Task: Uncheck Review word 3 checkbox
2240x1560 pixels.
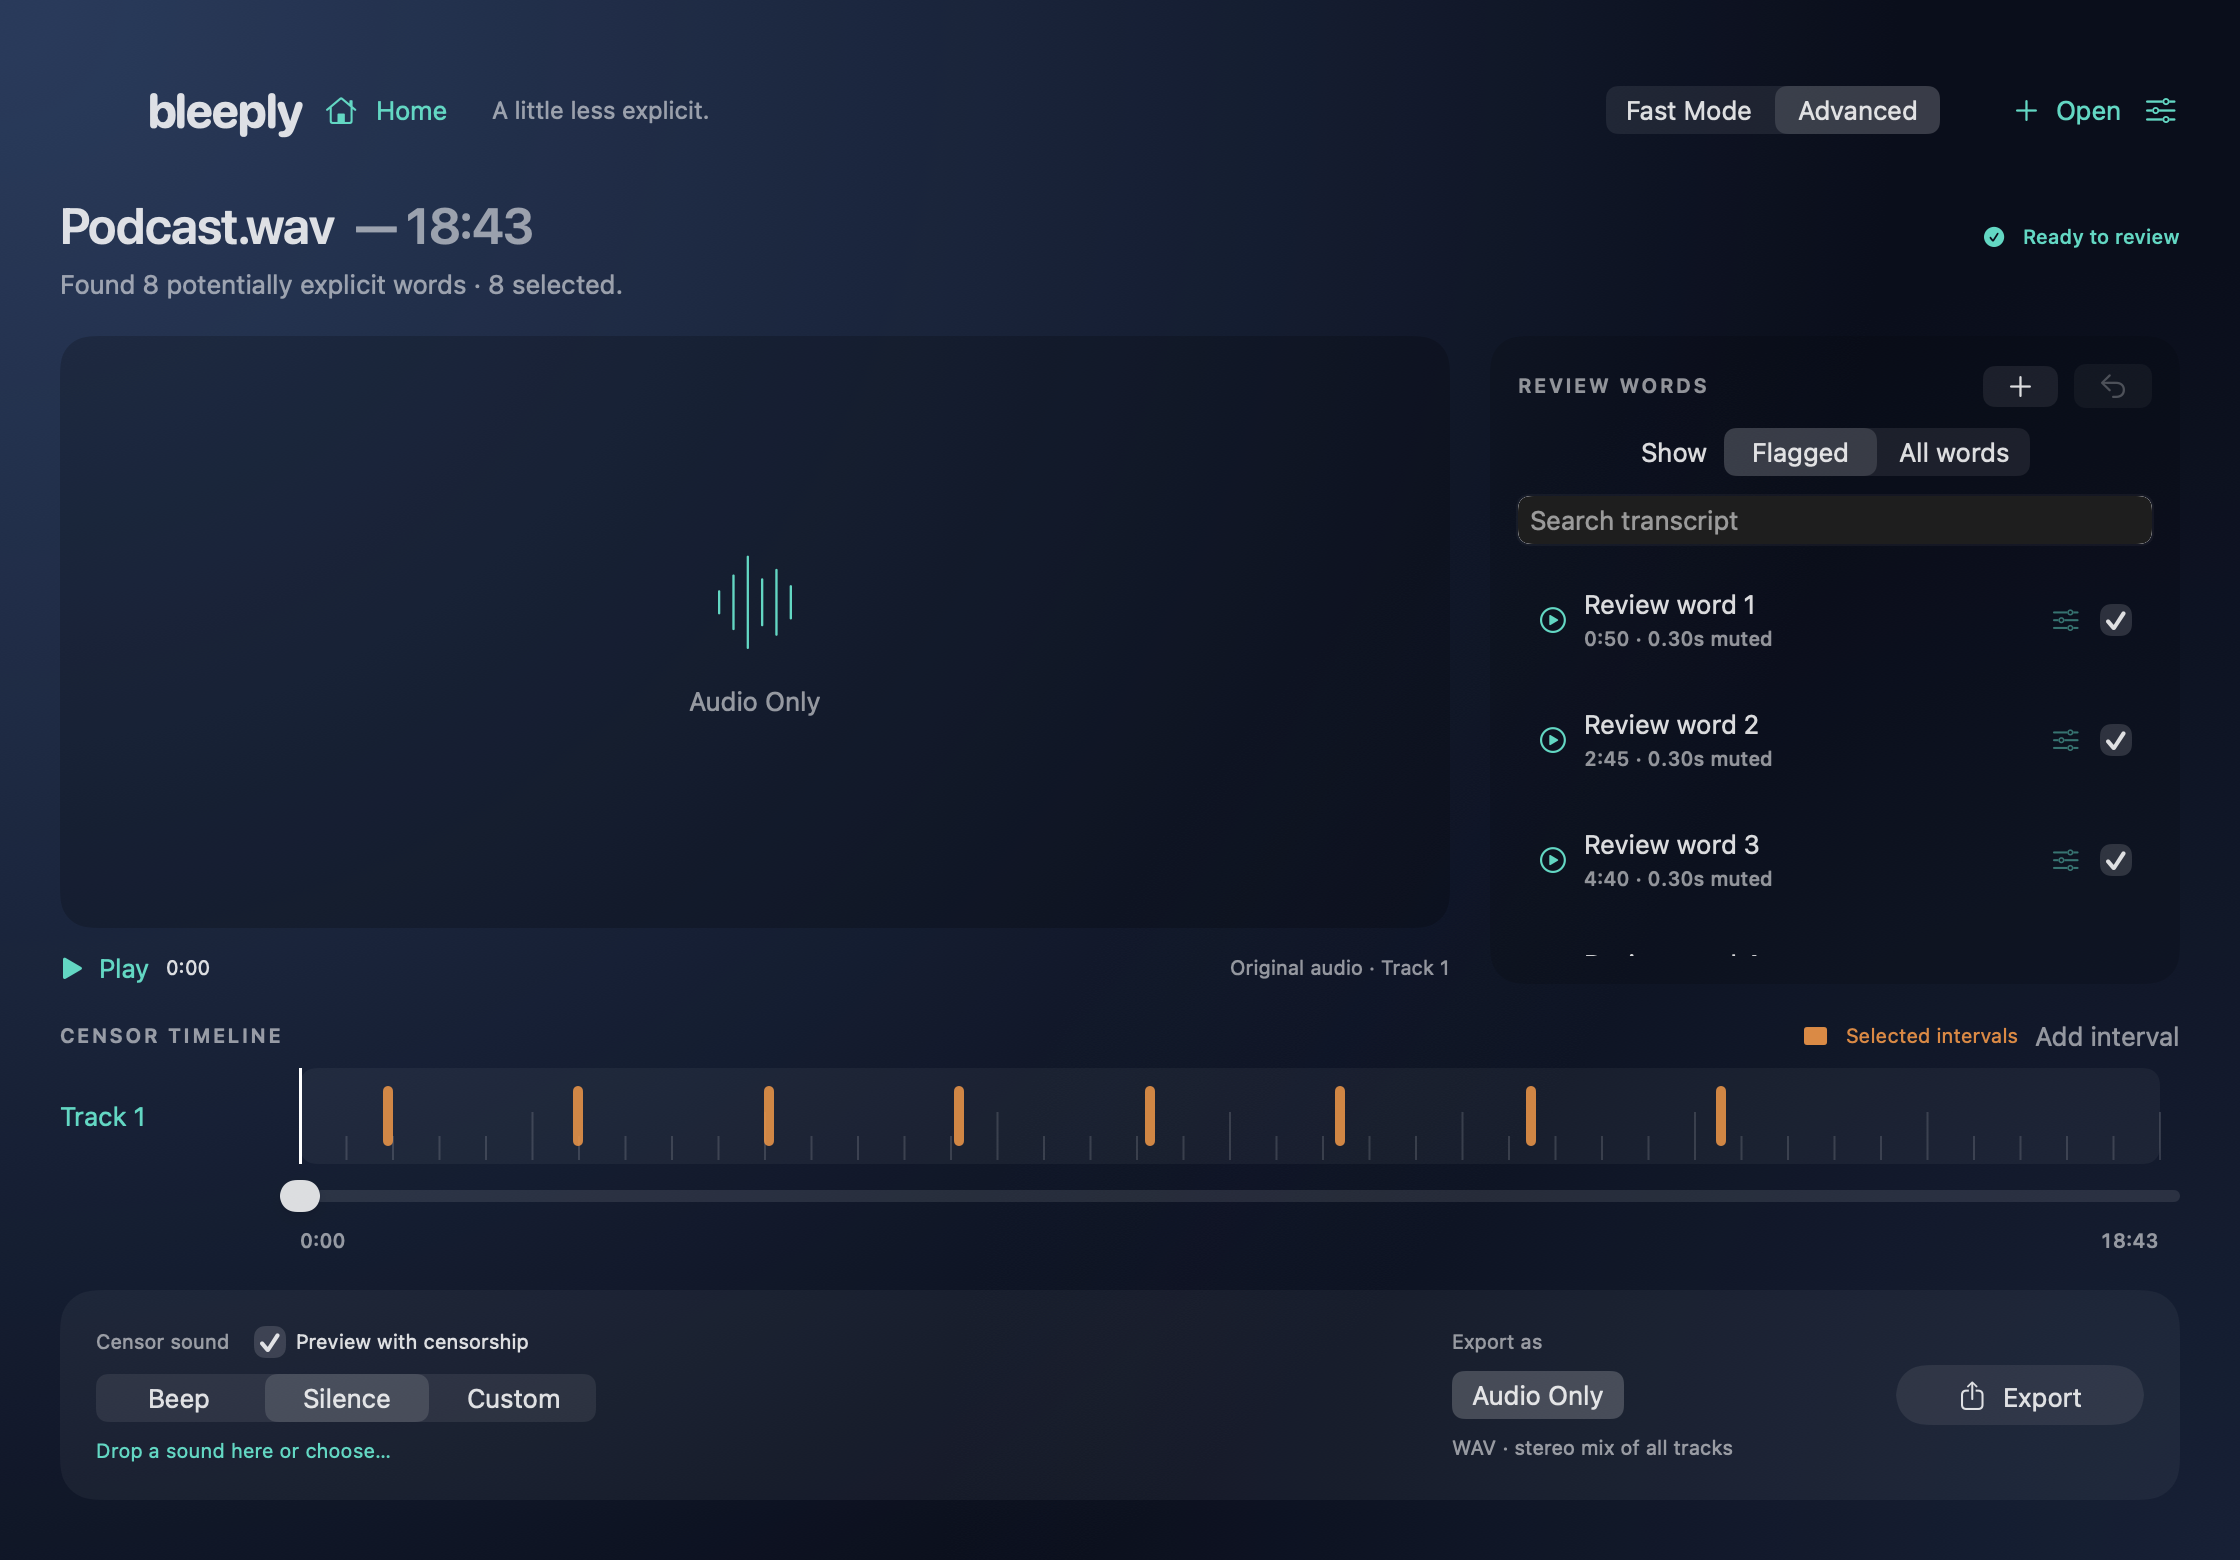Action: pyautogui.click(x=2115, y=860)
